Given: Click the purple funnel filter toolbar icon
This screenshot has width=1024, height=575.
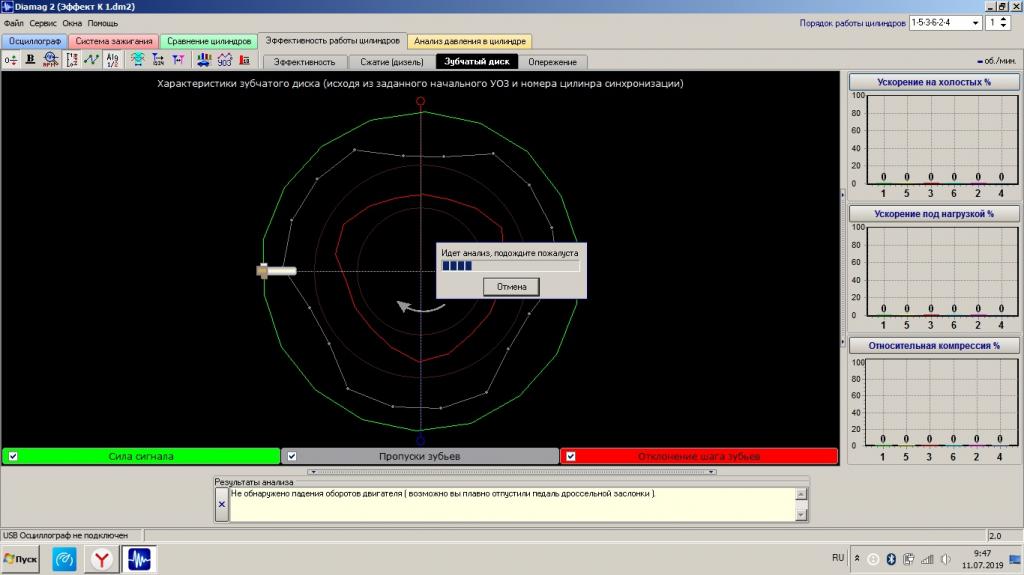Looking at the screenshot, I should [x=178, y=60].
